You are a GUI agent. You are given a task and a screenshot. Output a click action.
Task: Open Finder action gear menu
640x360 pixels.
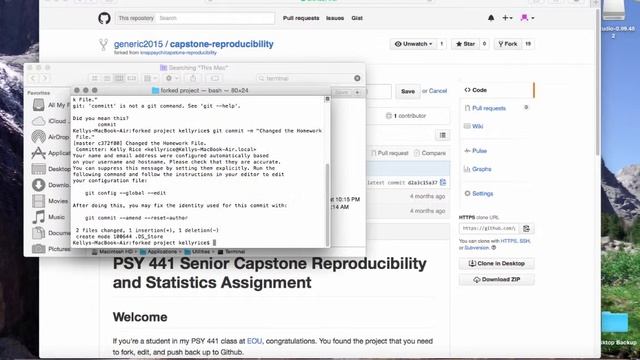[171, 78]
